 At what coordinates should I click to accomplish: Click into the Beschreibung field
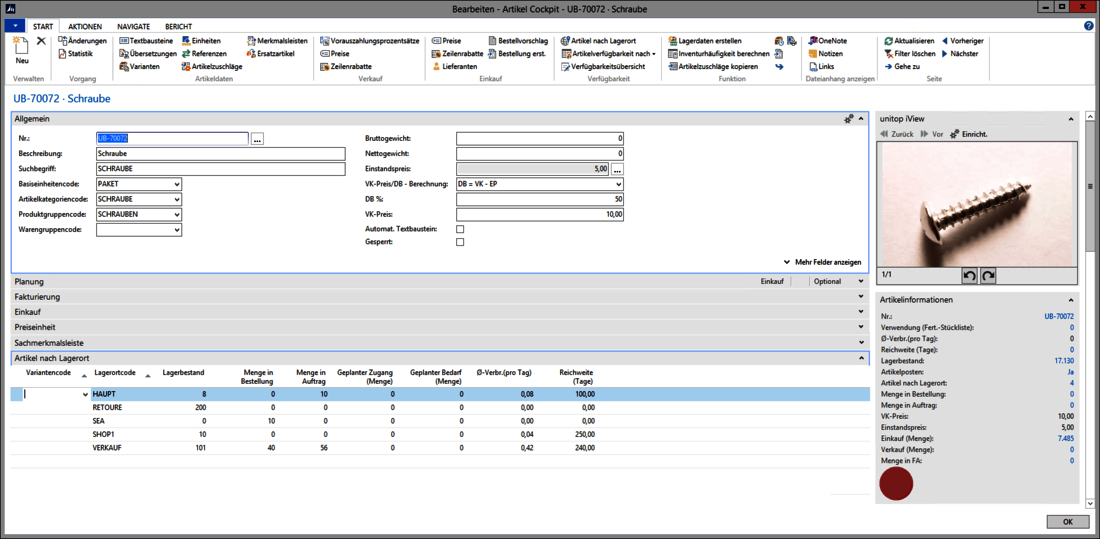(x=220, y=154)
